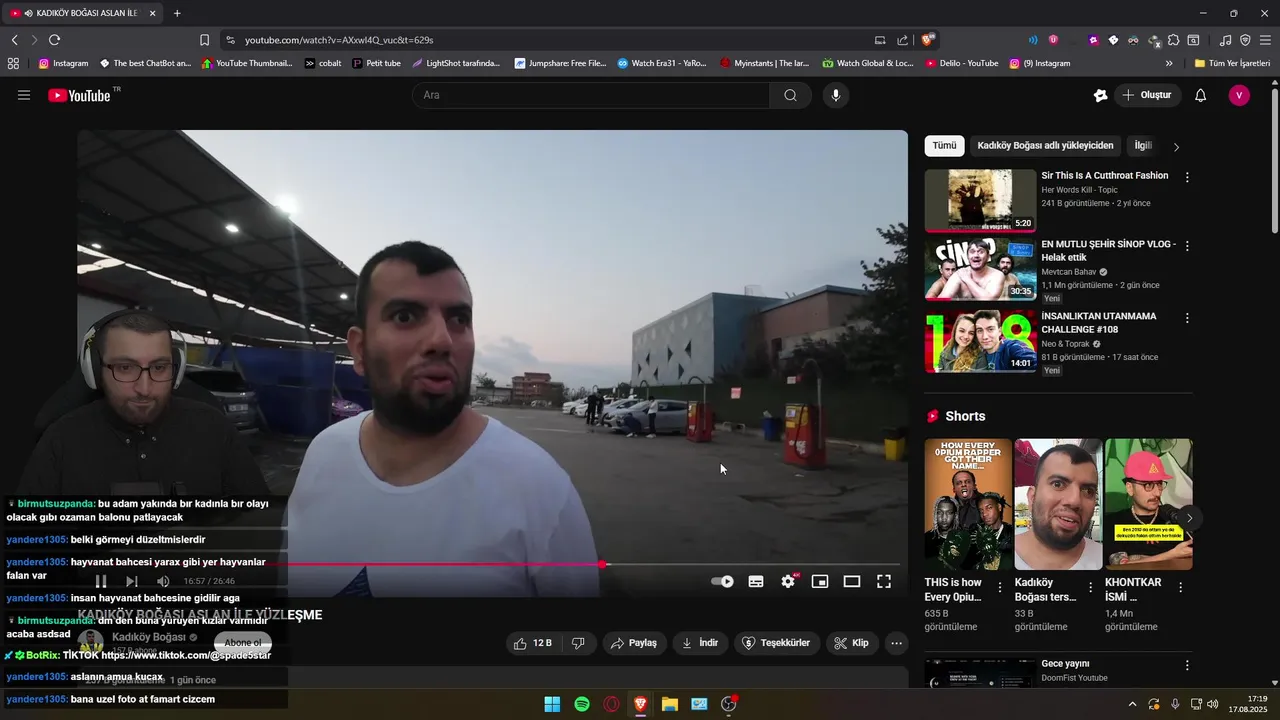Toggle the autoplay switch in the player

pos(722,581)
